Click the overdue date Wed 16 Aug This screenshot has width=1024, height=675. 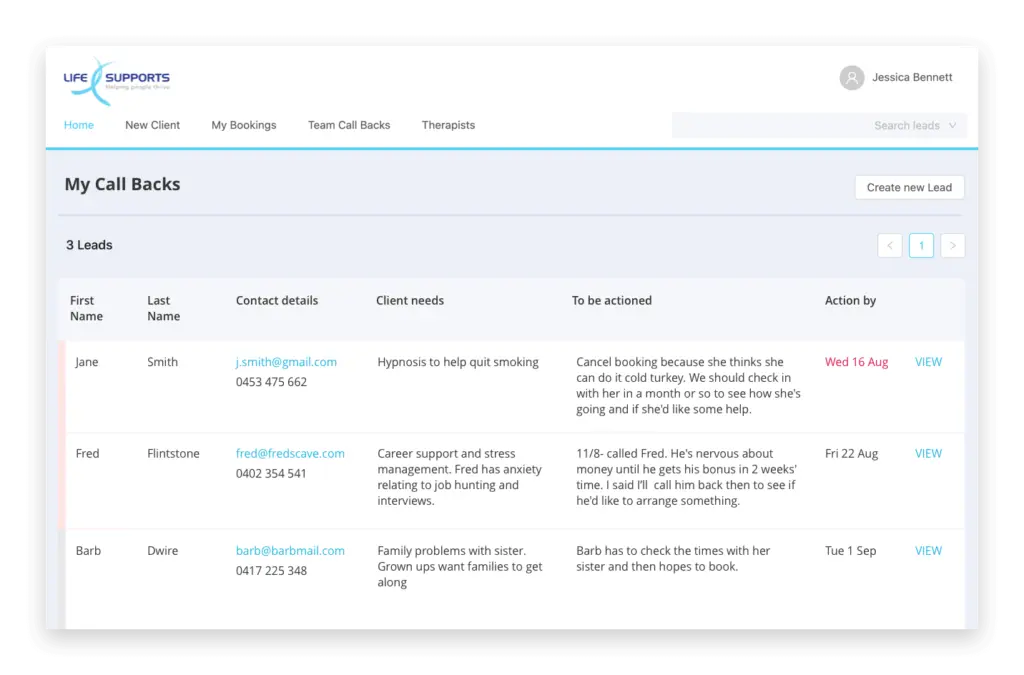[856, 362]
